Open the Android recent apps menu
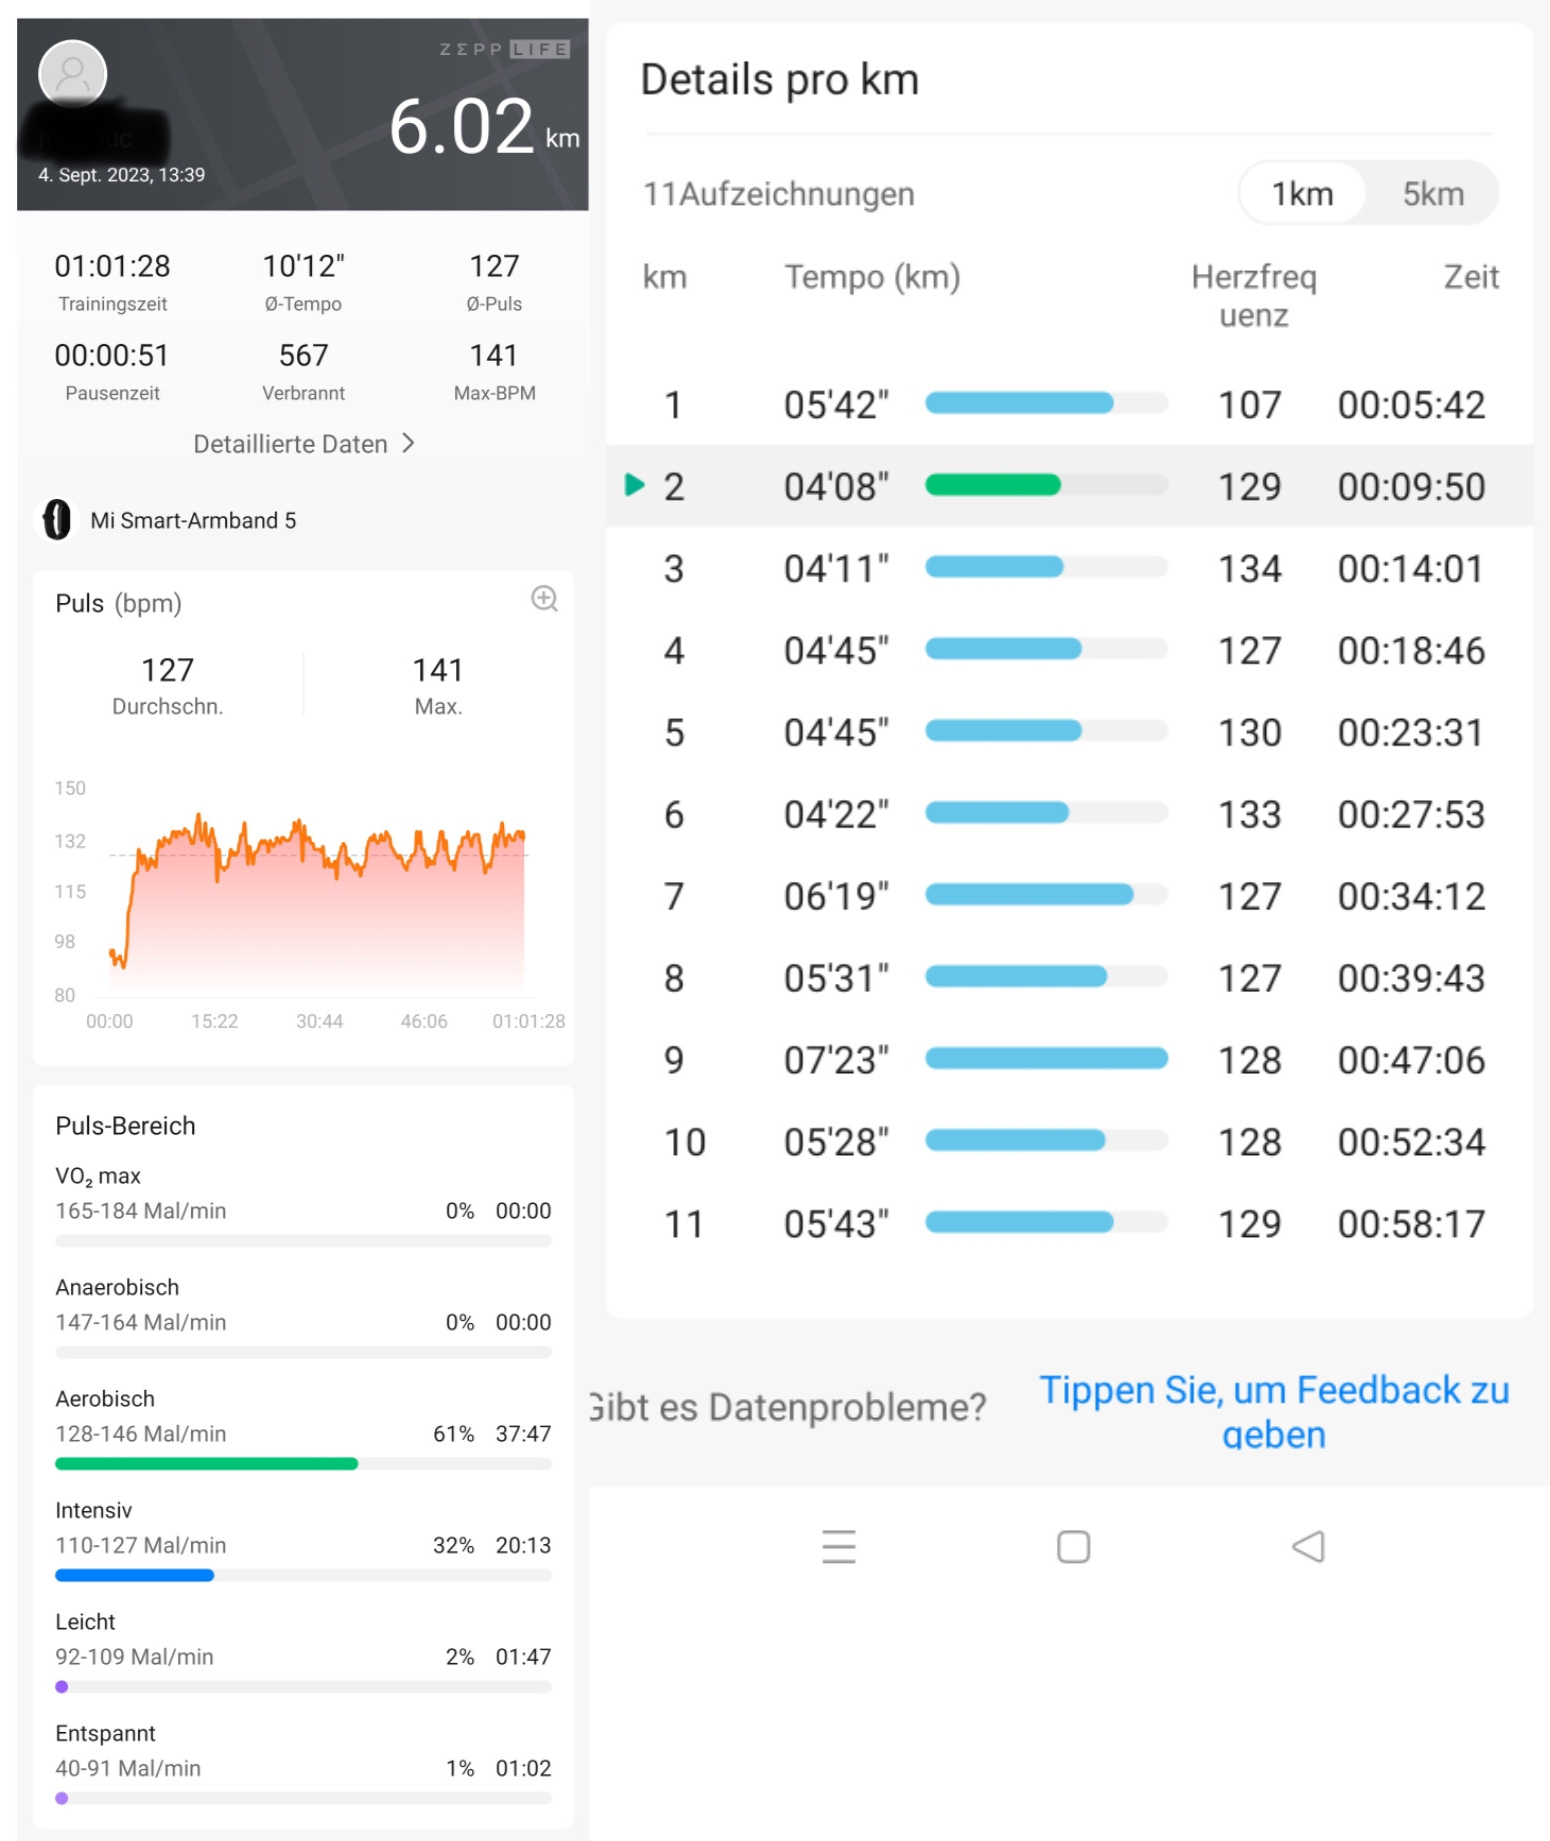The width and height of the screenshot is (1550, 1841). pos(838,1546)
